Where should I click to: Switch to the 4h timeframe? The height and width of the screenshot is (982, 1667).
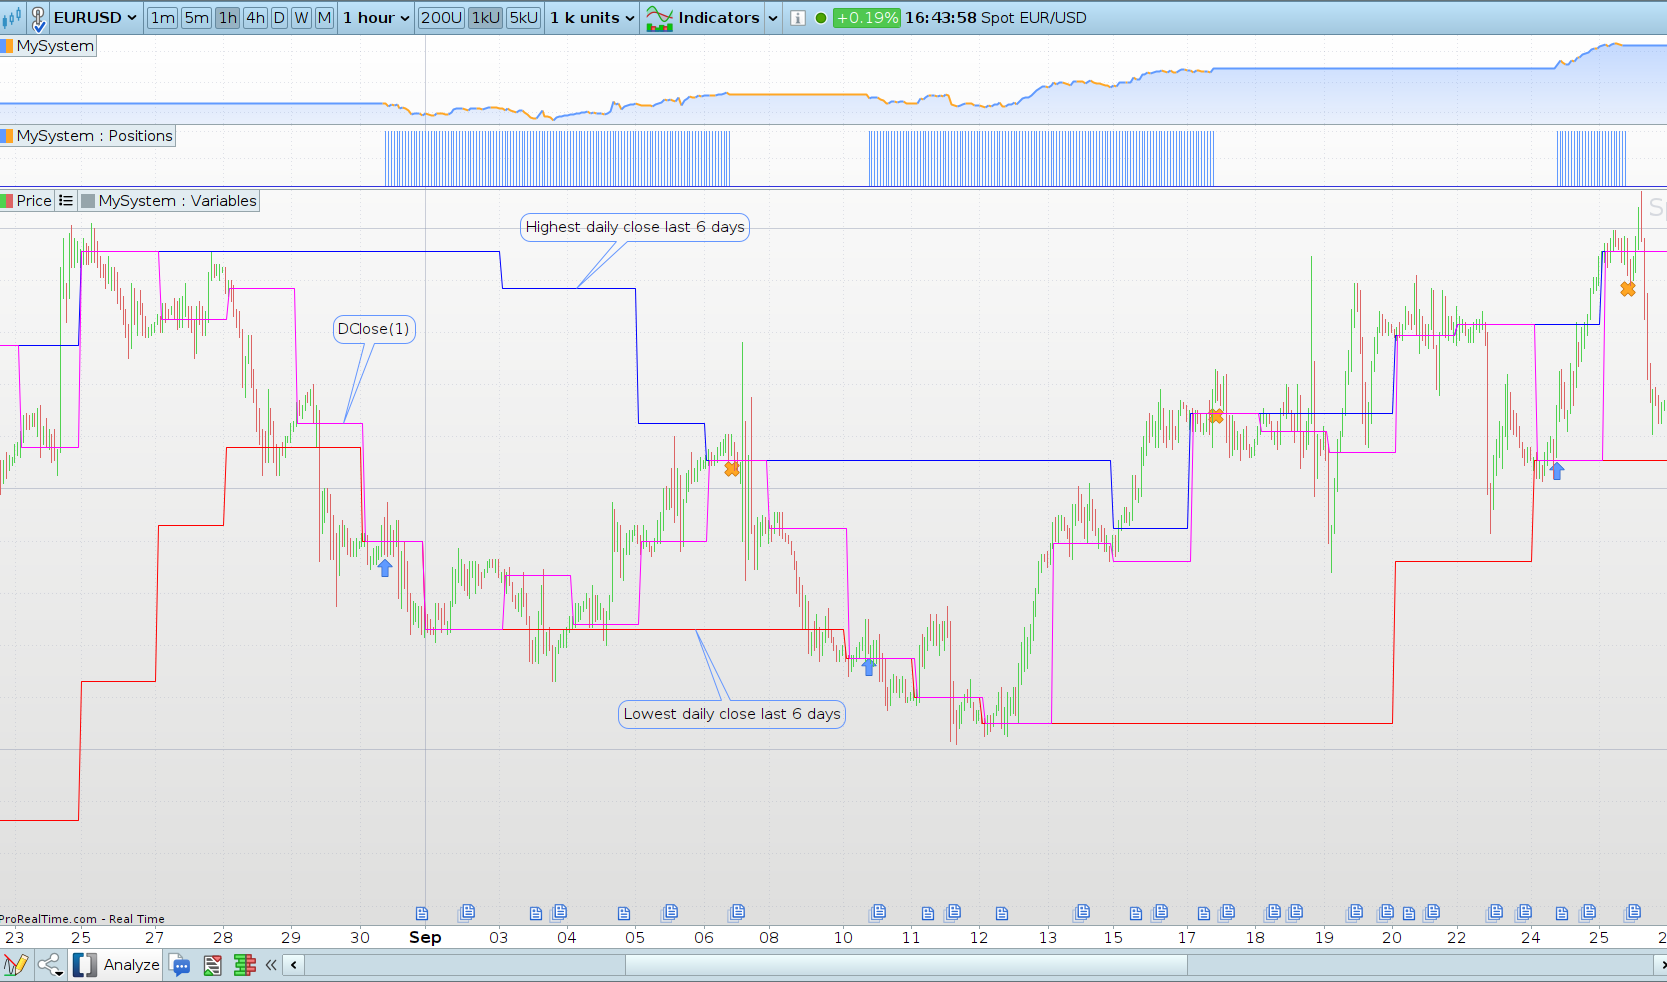click(x=256, y=18)
